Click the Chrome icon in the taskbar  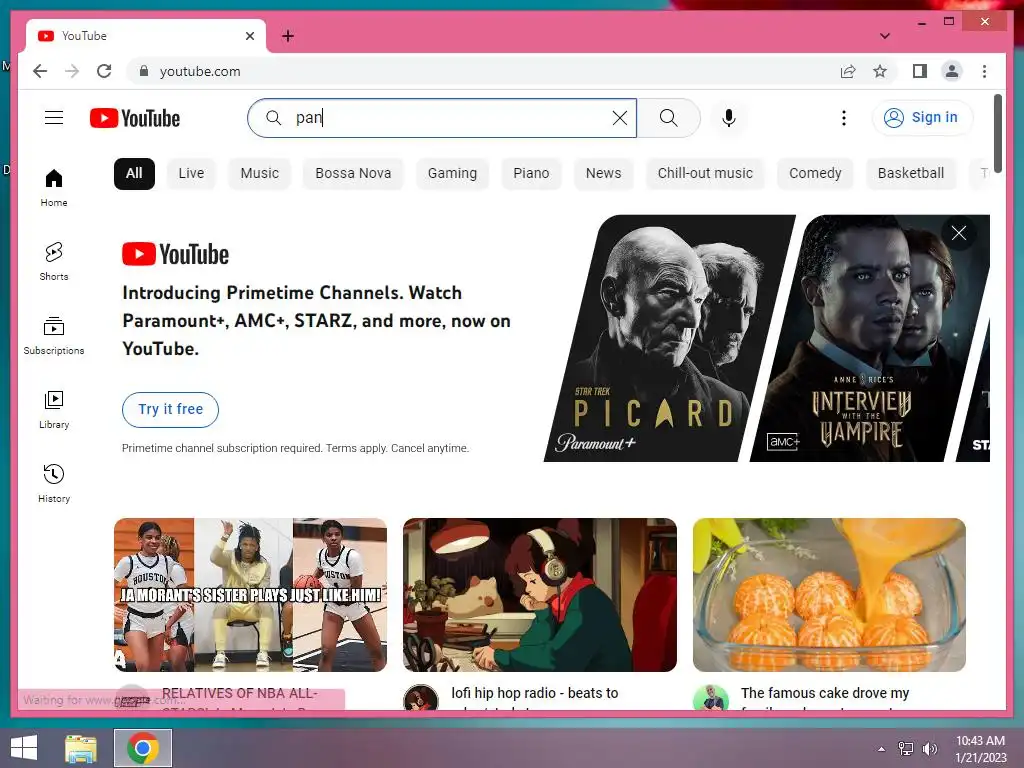(x=143, y=748)
